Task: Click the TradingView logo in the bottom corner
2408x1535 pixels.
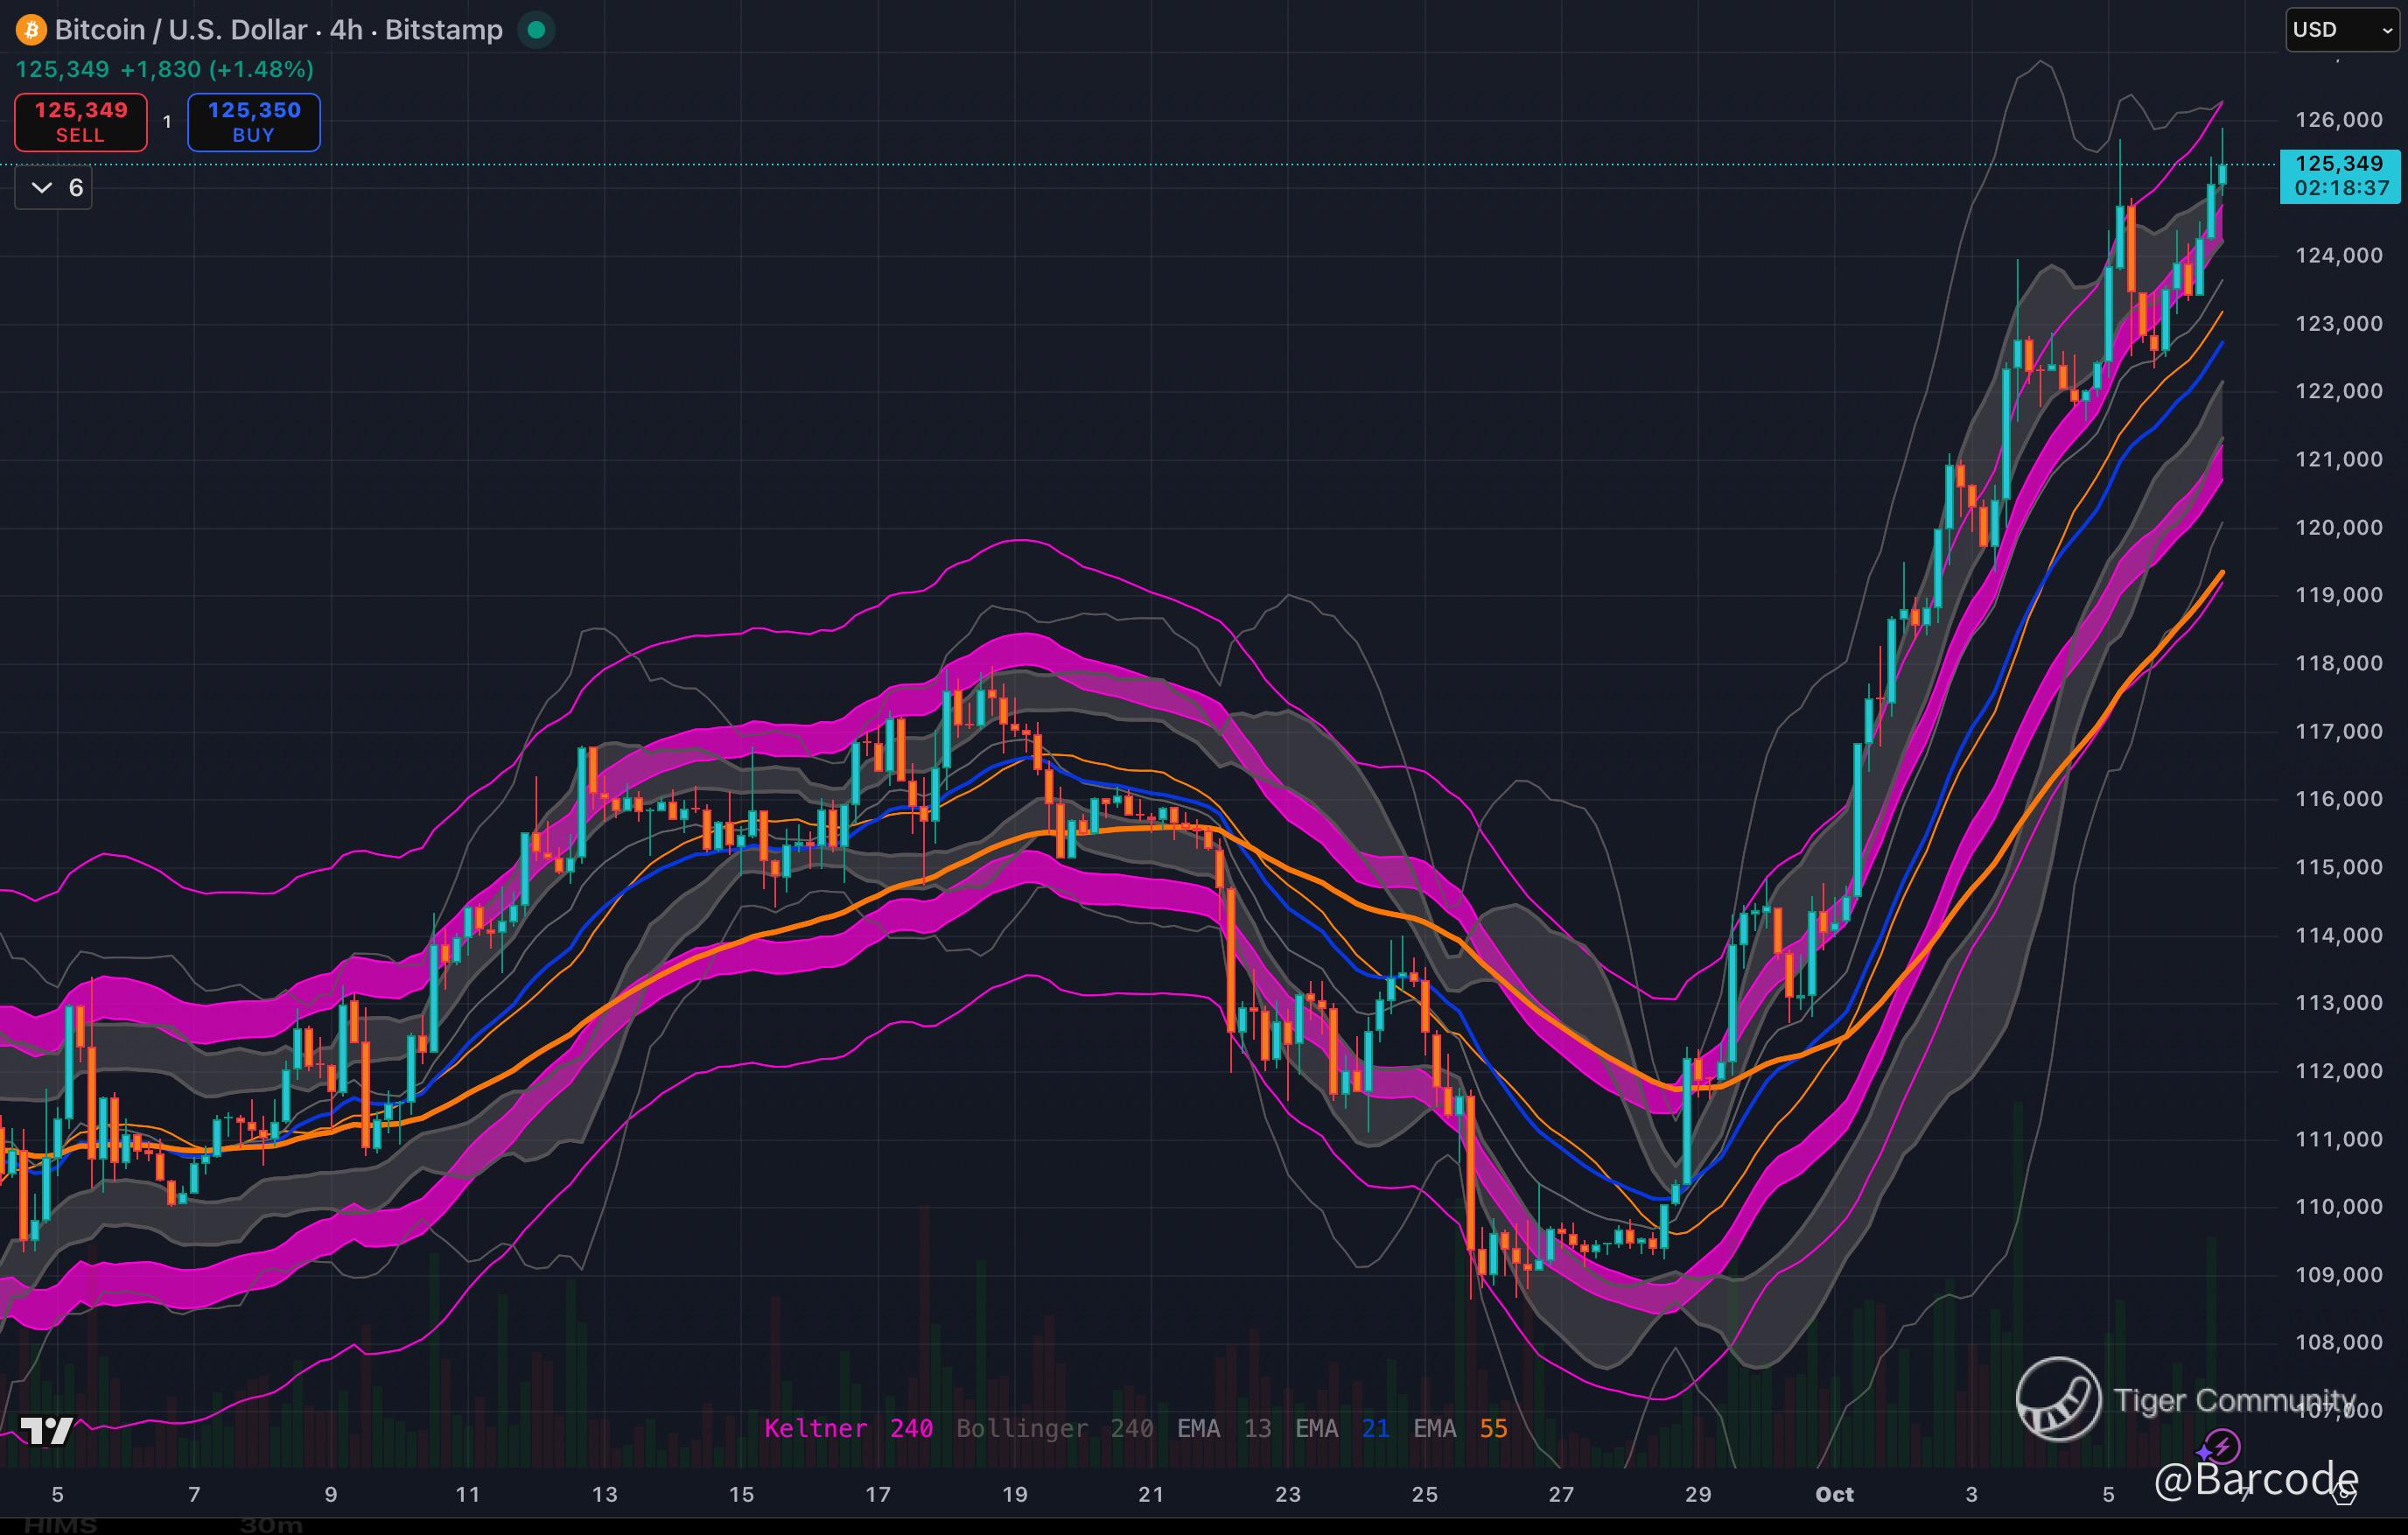Action: point(47,1431)
